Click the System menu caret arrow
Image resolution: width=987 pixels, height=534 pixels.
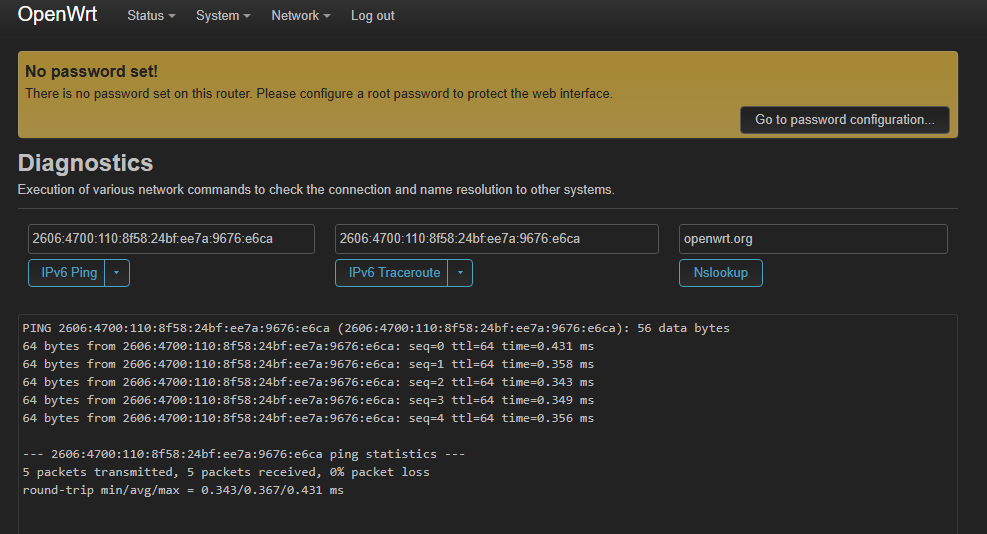247,16
